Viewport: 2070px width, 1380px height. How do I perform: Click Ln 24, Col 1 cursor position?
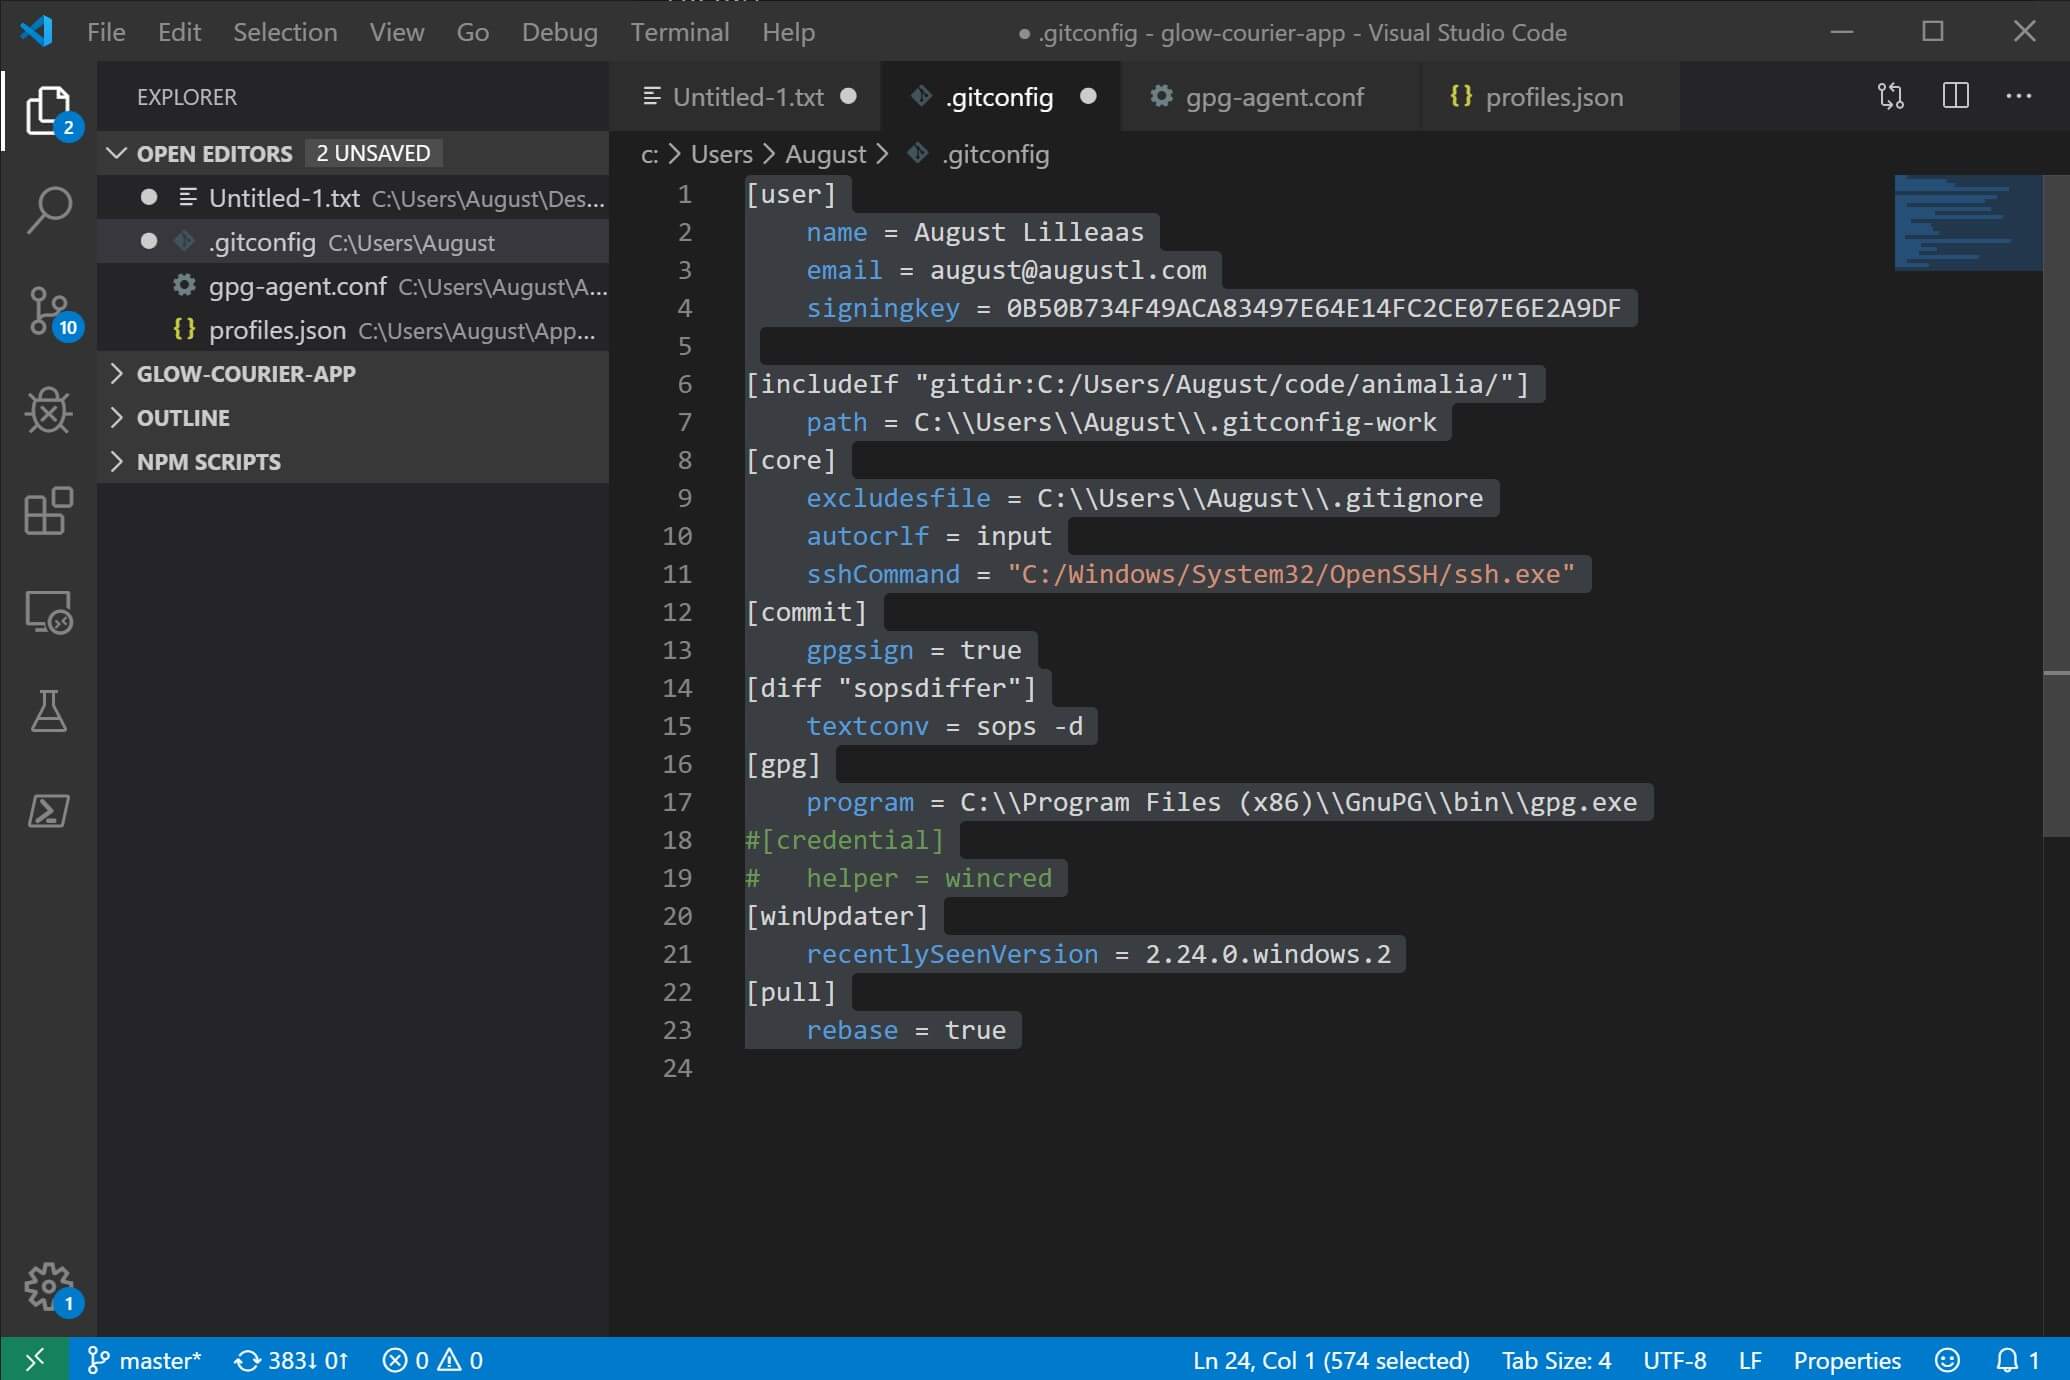1331,1360
